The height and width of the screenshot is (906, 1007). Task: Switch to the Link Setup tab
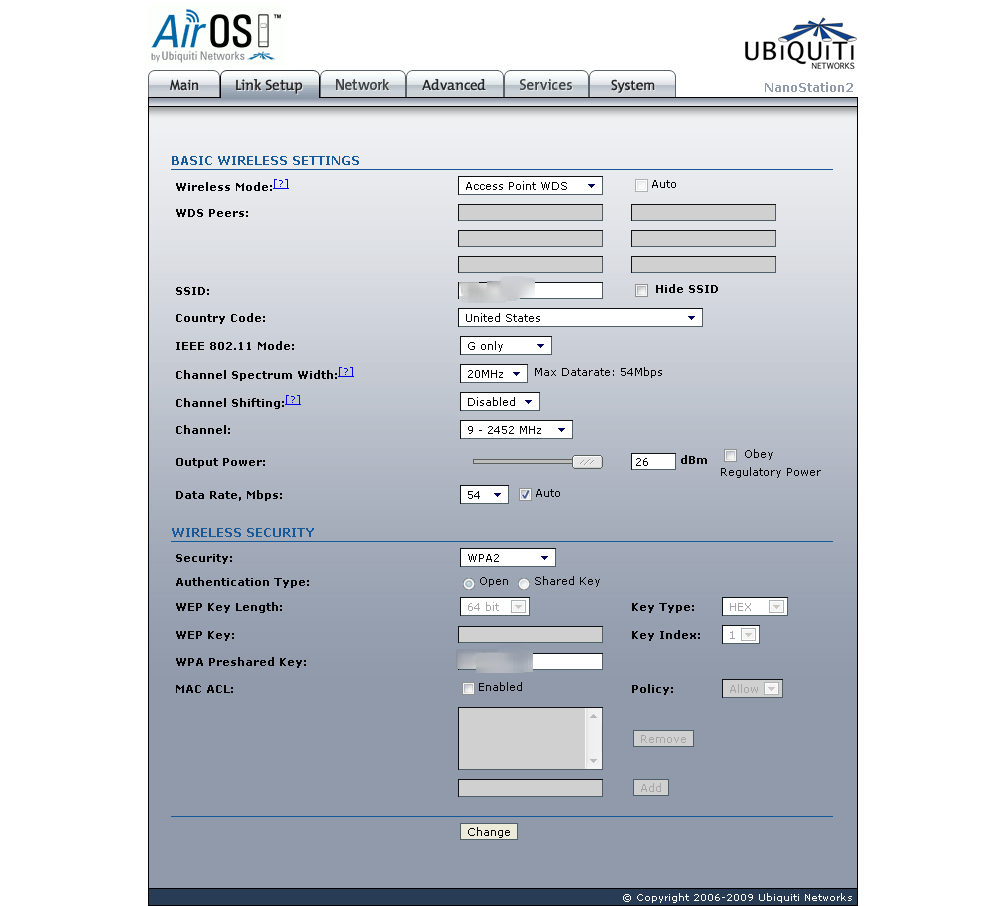(x=269, y=85)
